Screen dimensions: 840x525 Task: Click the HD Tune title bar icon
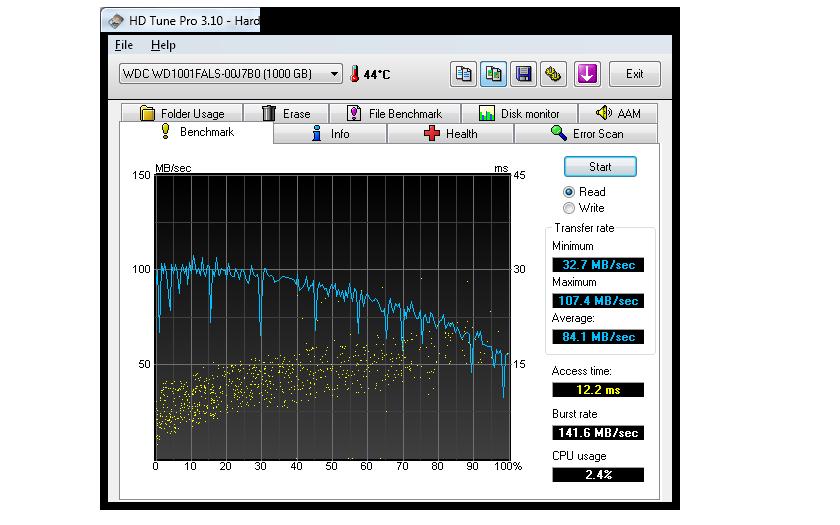[116, 19]
